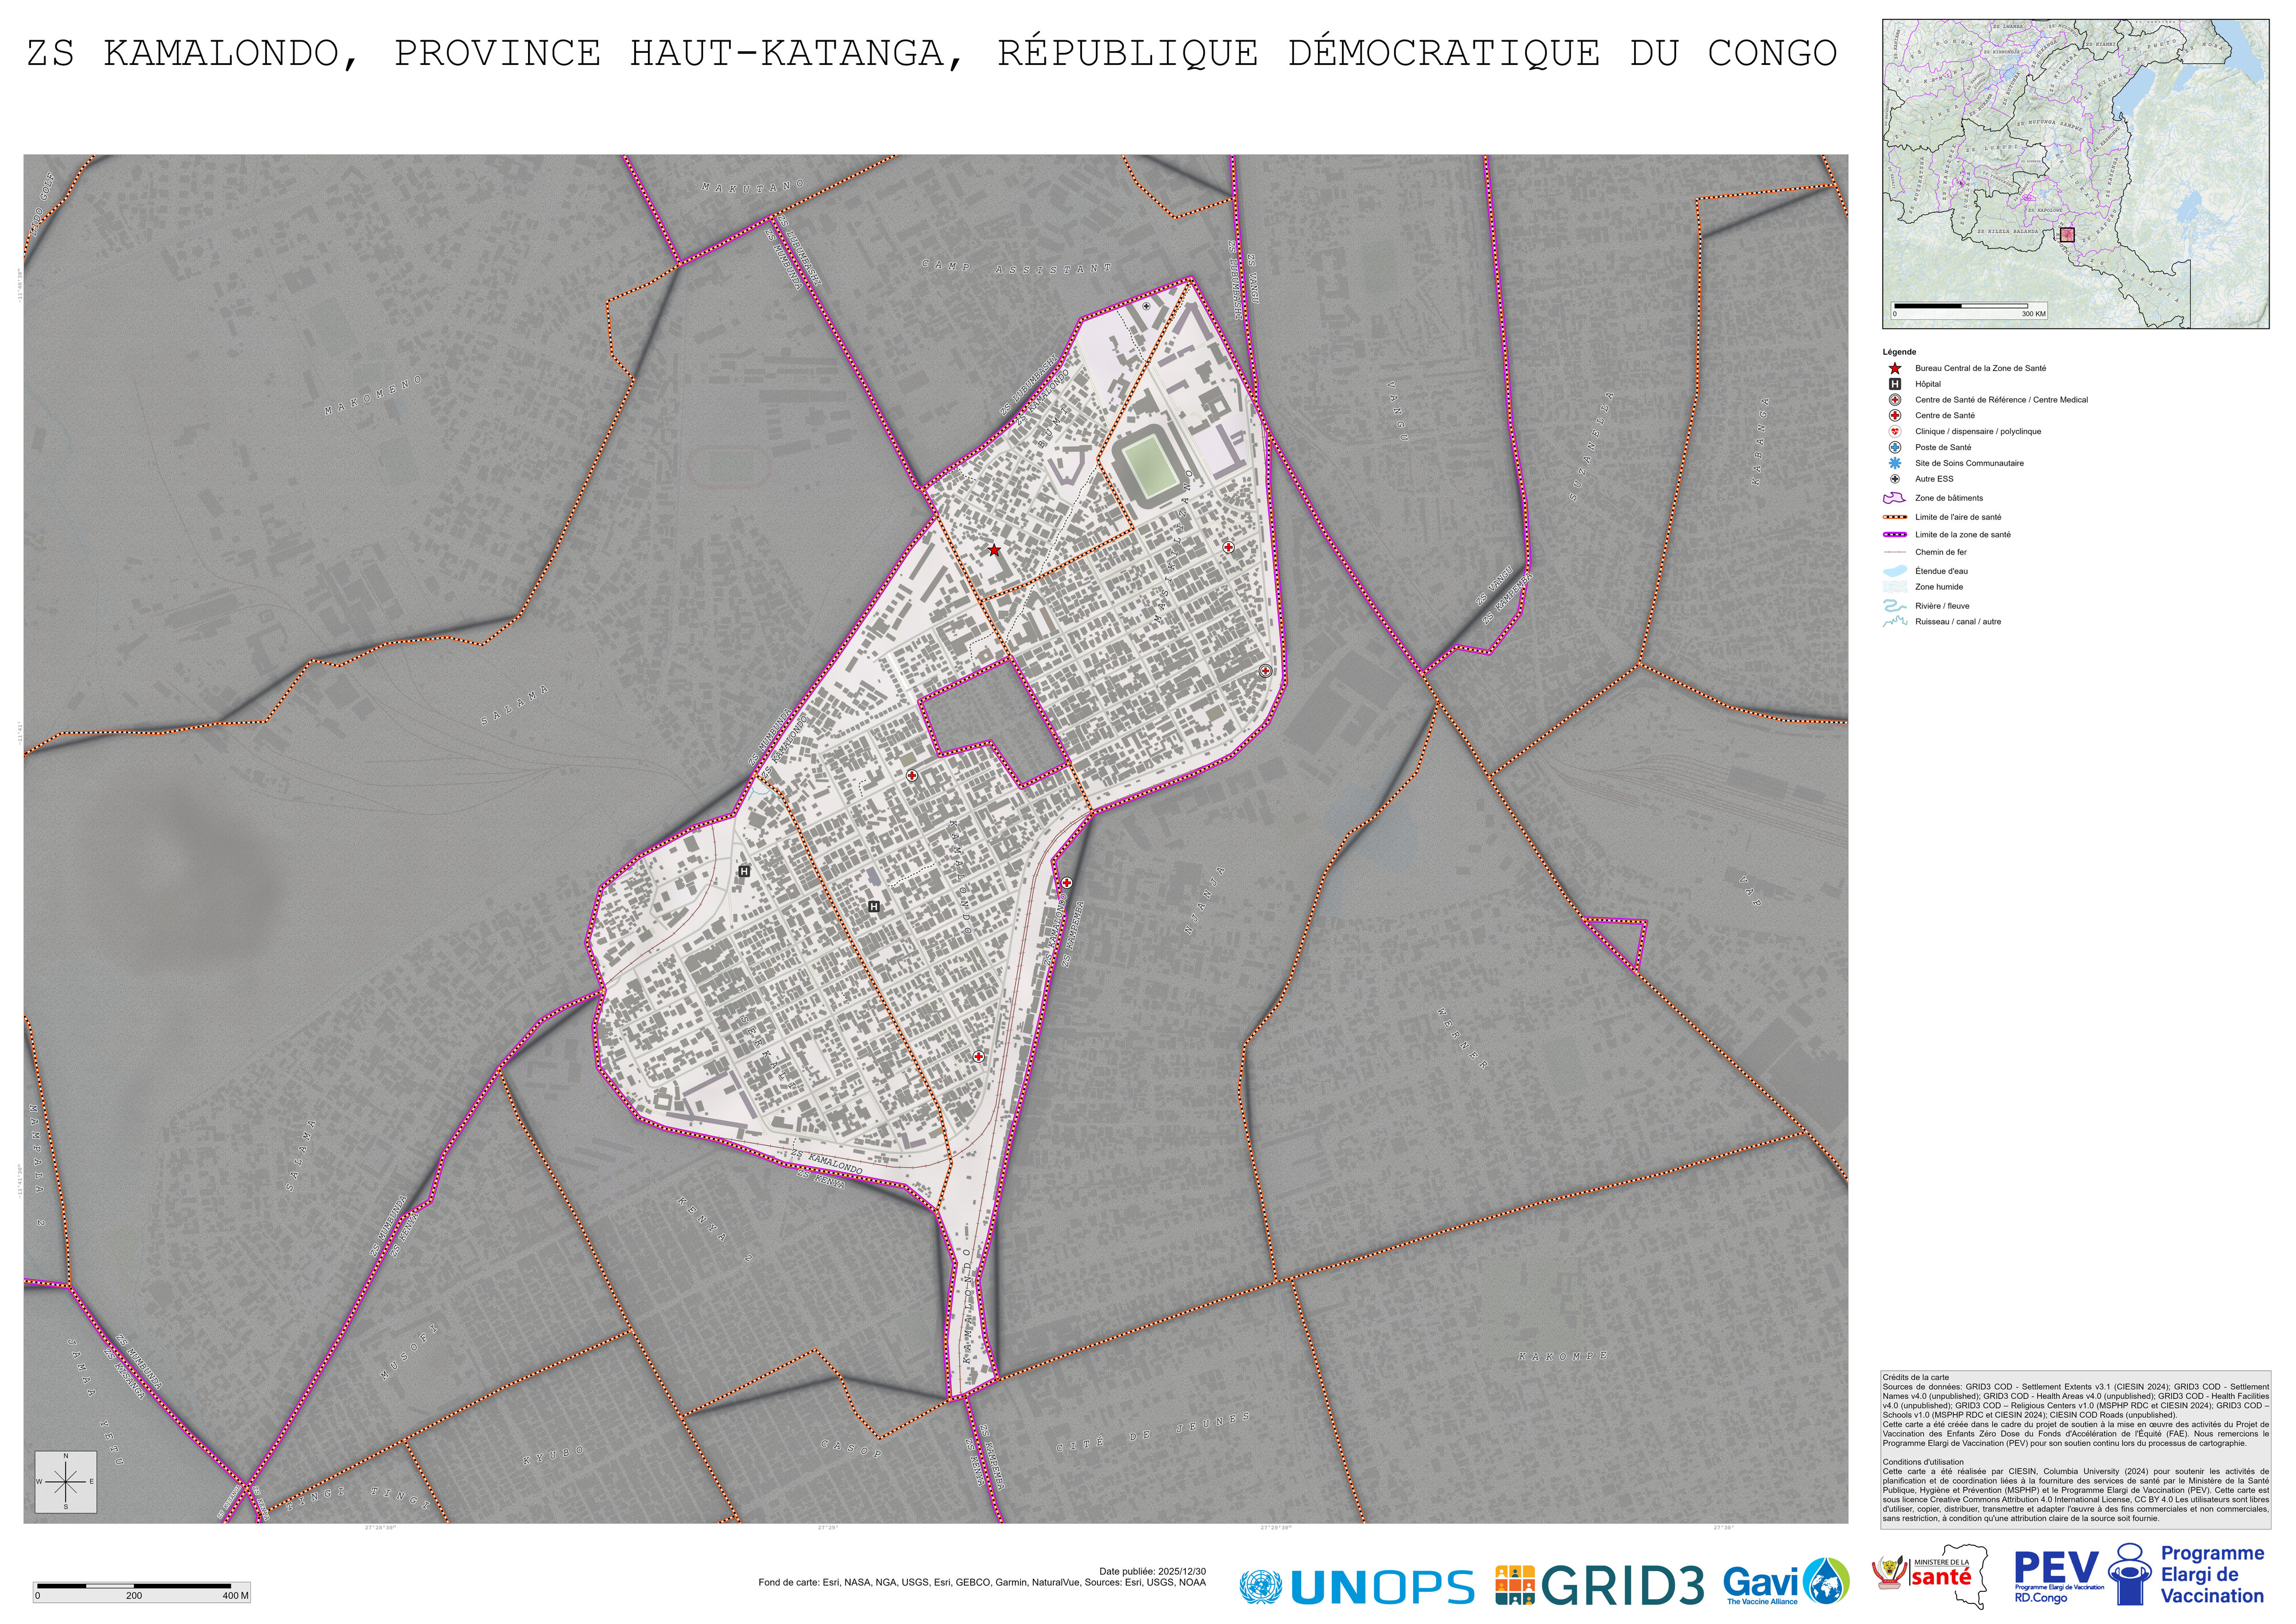This screenshot has width=2296, height=1624.
Task: Click the blue Poste de Santé legend icon
Action: pos(1894,448)
